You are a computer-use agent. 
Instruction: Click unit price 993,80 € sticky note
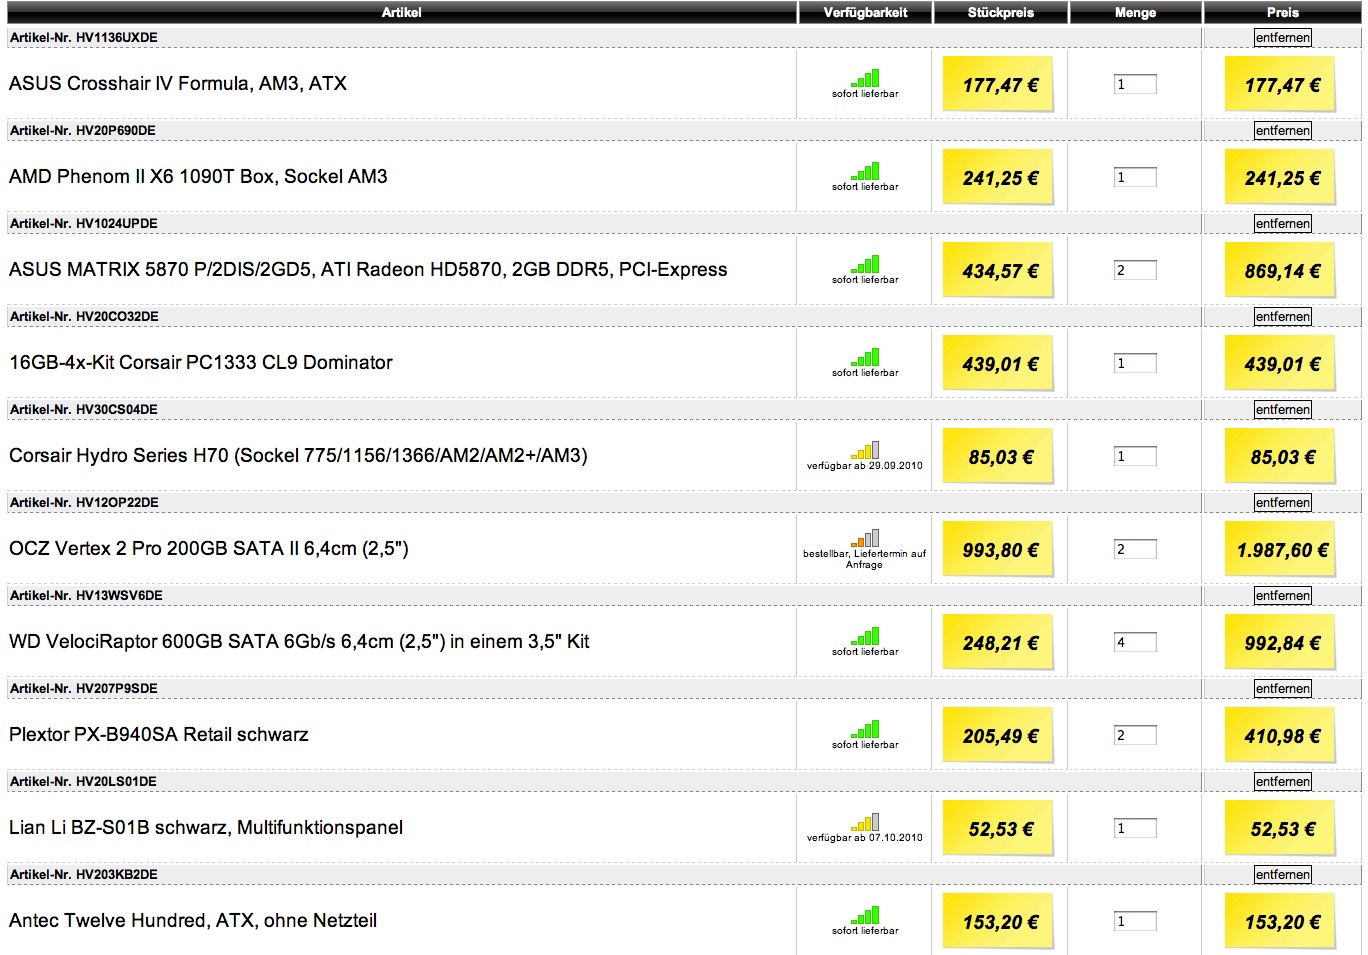click(999, 549)
